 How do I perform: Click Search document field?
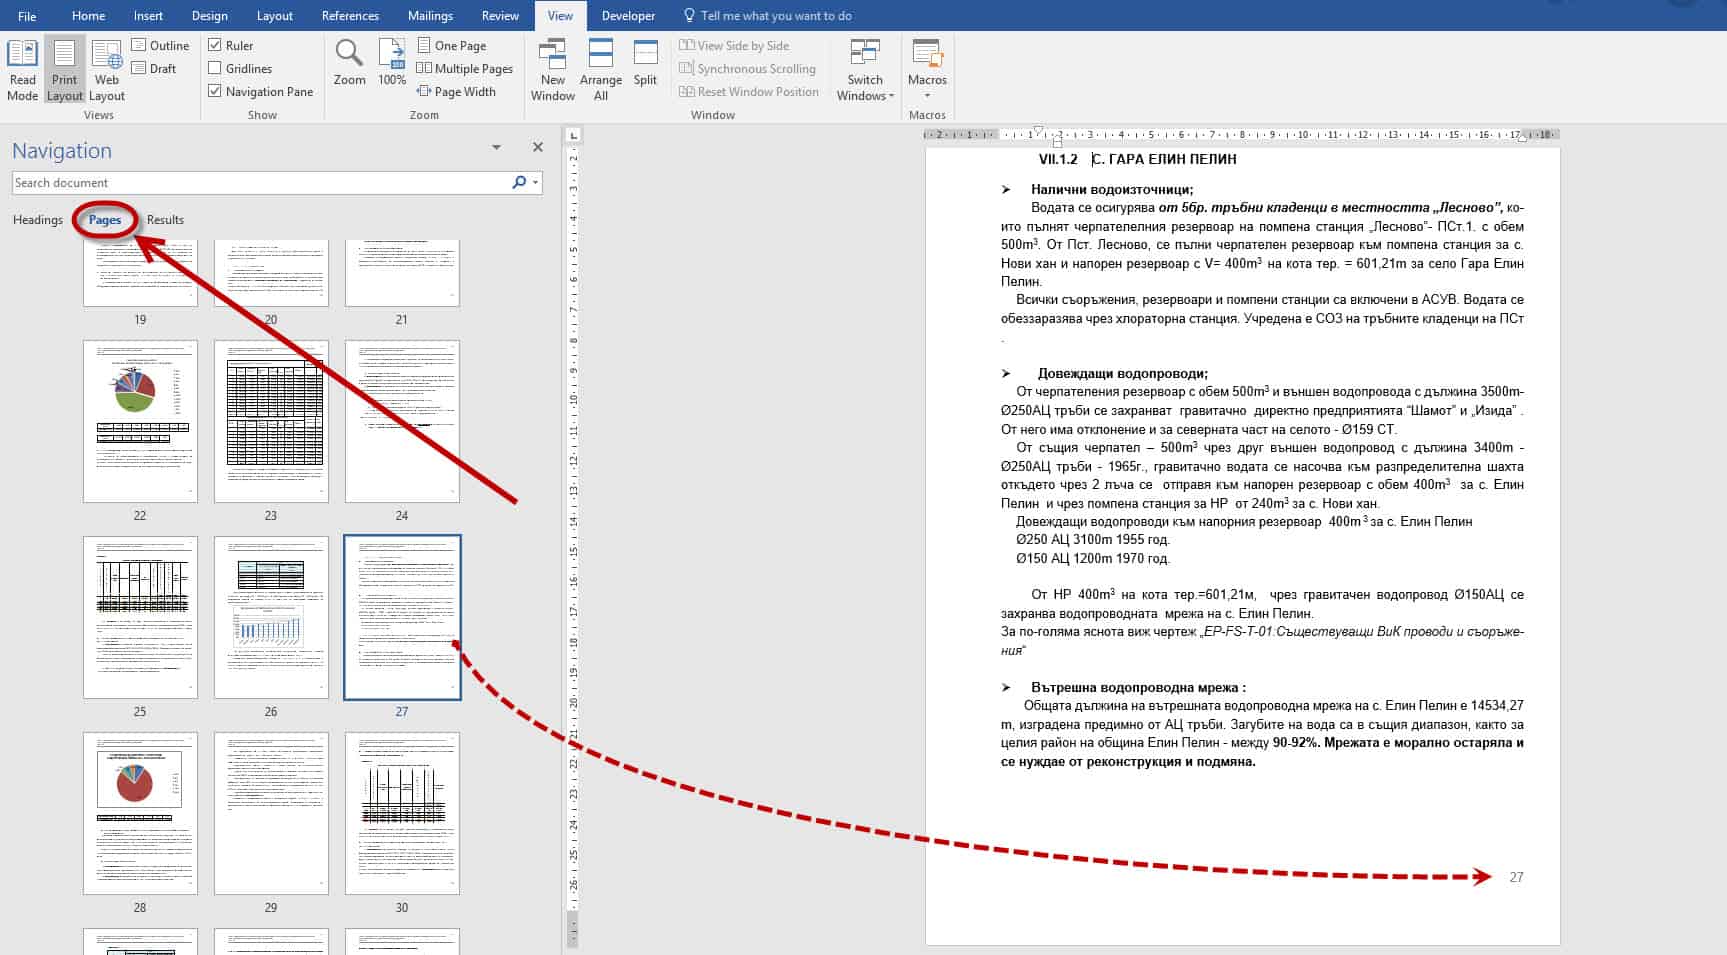click(260, 182)
